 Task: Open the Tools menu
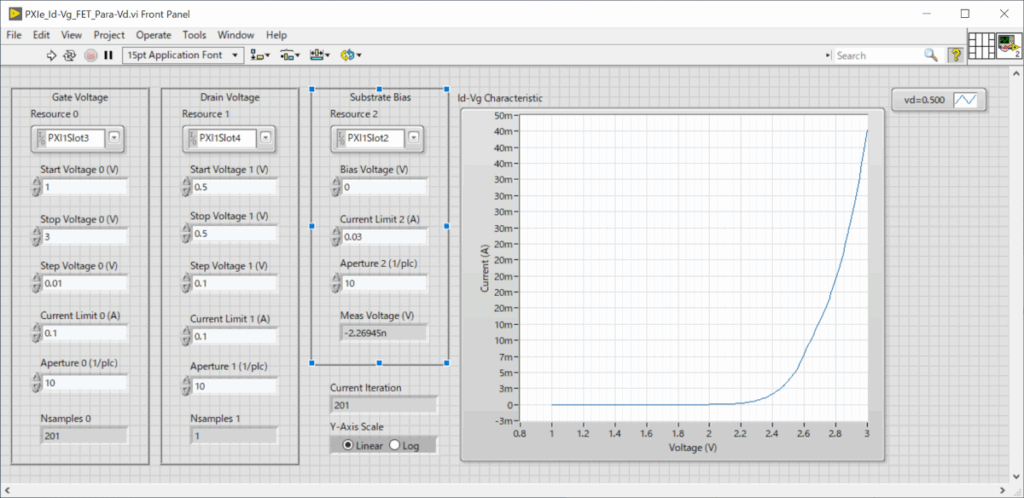pyautogui.click(x=194, y=35)
